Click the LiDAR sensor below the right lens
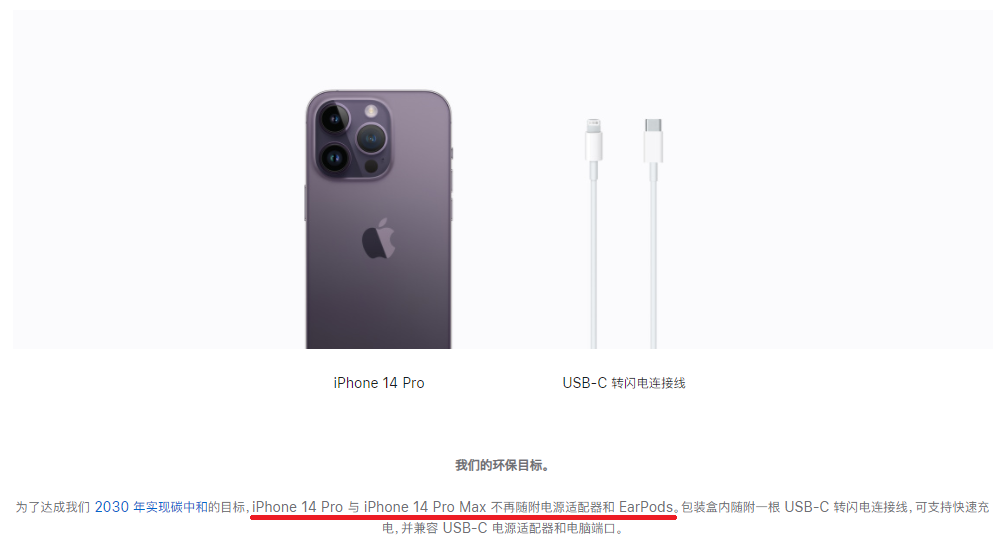Viewport: 1002px width, 546px height. pos(371,166)
